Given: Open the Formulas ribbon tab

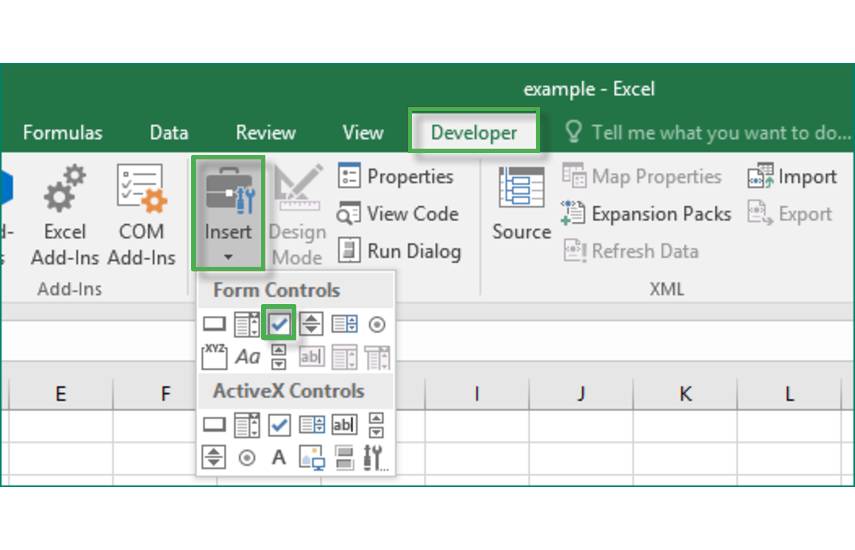Looking at the screenshot, I should point(62,132).
